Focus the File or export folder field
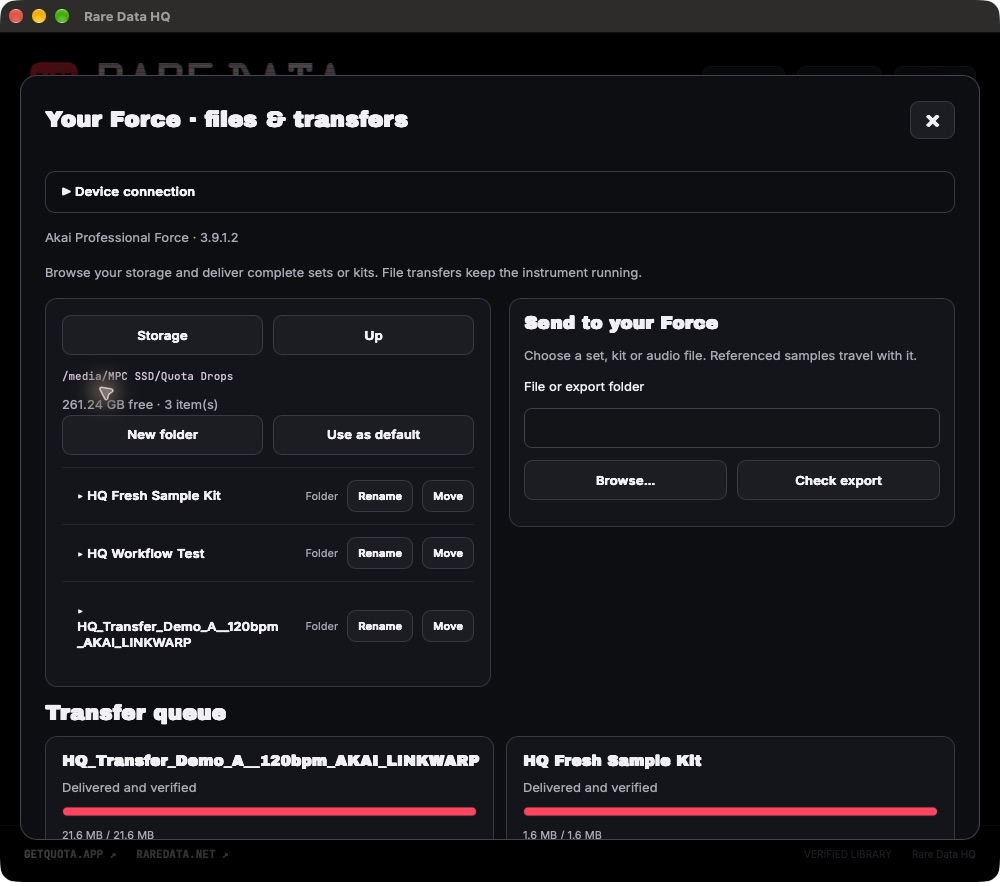Viewport: 1000px width, 882px height. [732, 428]
